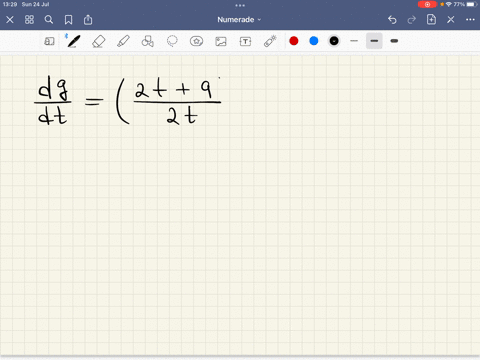Image resolution: width=480 pixels, height=360 pixels.
Task: Select the thinnest stroke width
Action: pos(354,41)
